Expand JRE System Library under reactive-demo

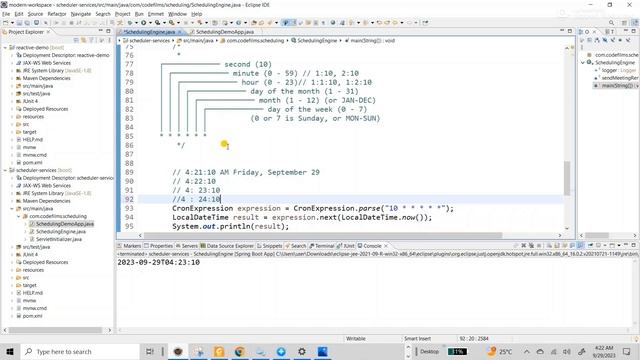click(12, 71)
